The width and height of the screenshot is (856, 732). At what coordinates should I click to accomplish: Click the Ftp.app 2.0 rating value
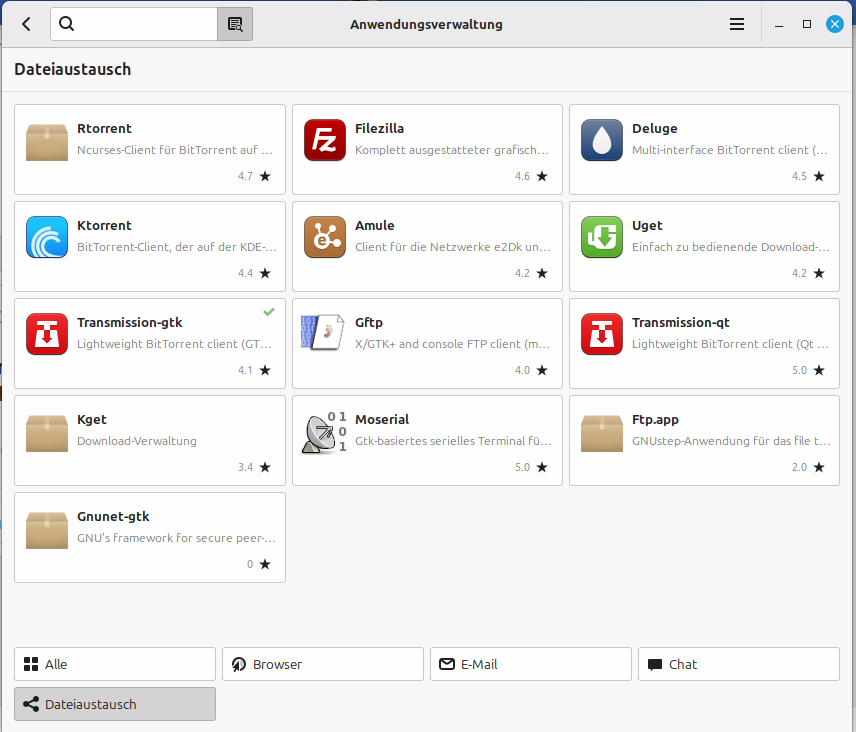click(799, 467)
